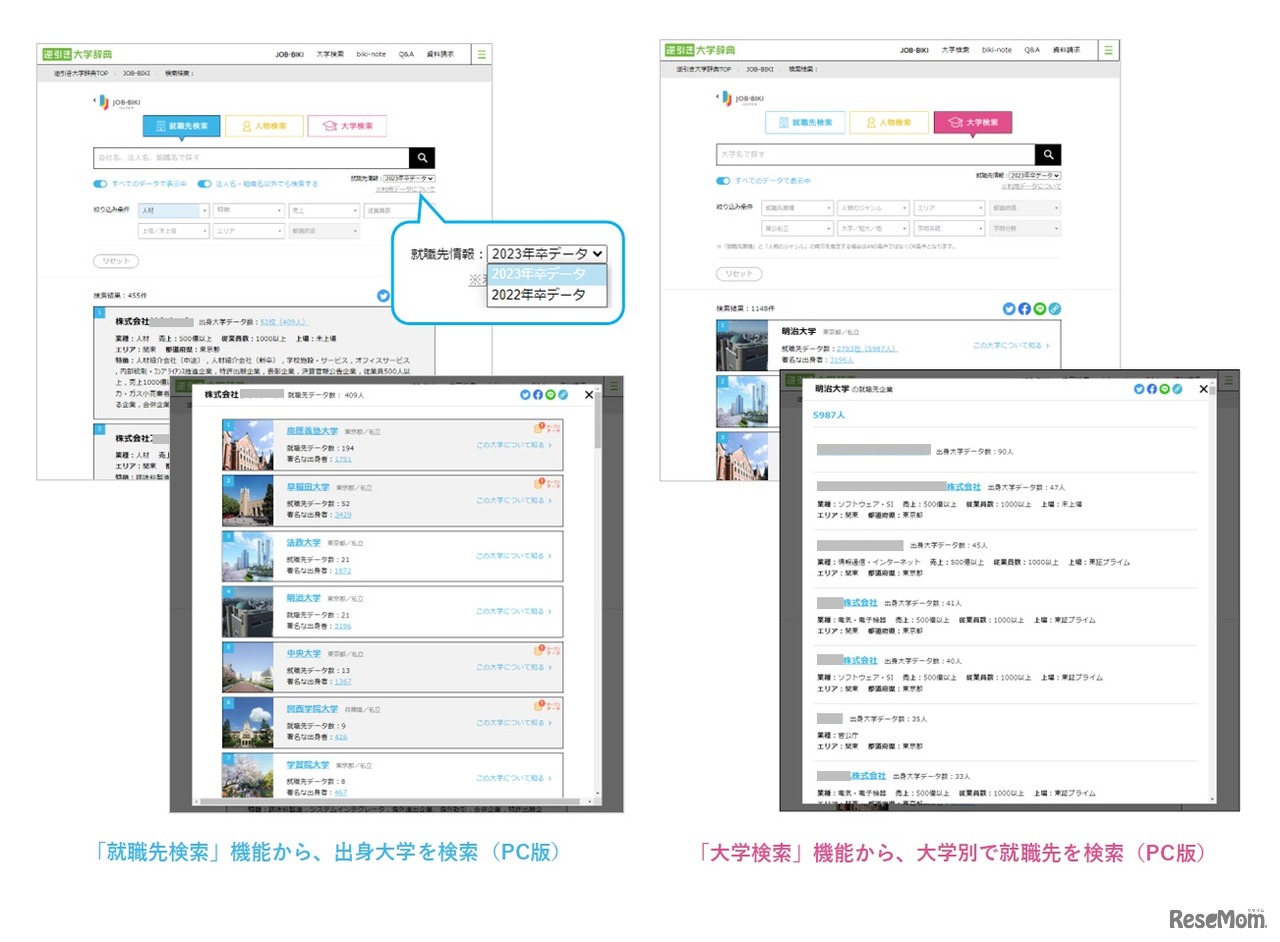
Task: Open hamburger menu on the job-search page
Action: click(481, 55)
